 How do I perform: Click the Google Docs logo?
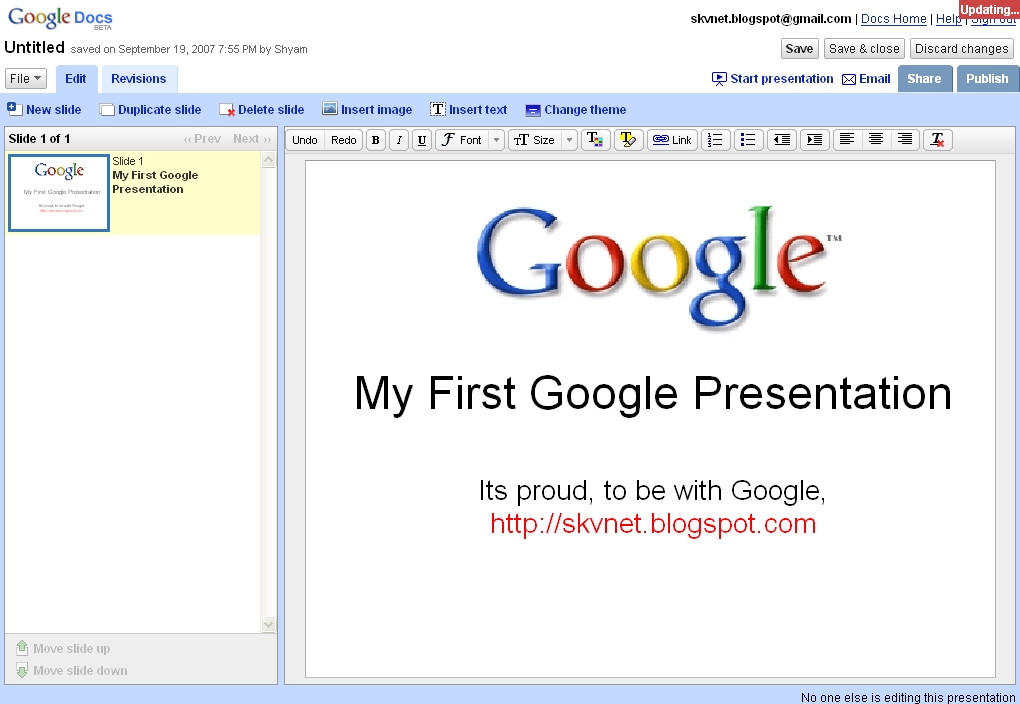pos(60,18)
